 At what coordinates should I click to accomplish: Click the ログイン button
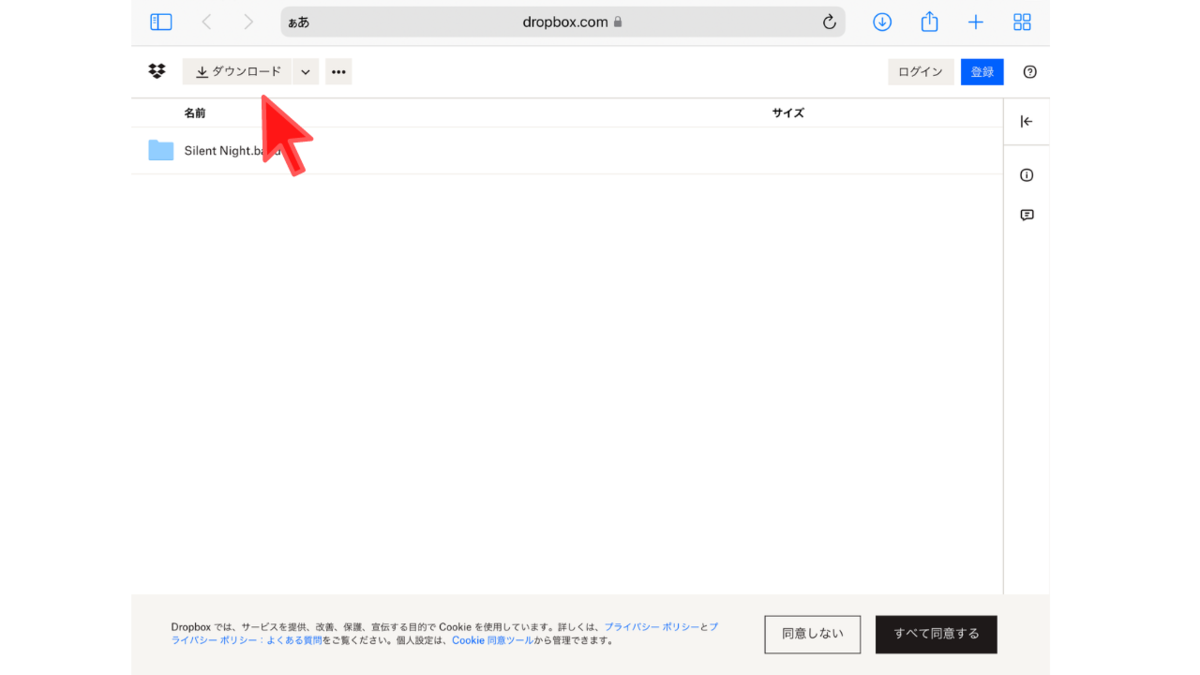pyautogui.click(x=920, y=72)
